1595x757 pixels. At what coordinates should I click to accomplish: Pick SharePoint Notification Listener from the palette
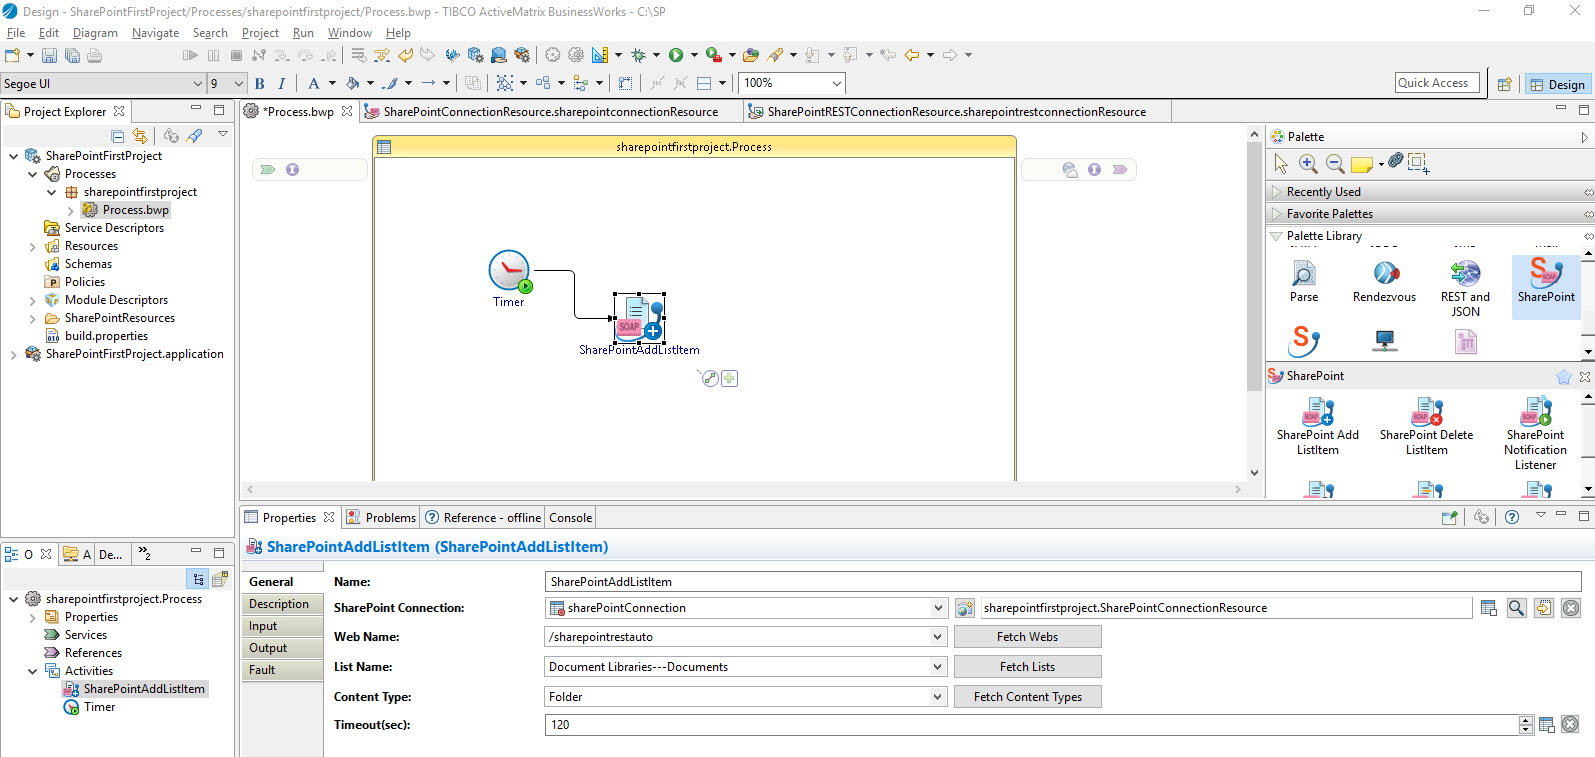tap(1535, 434)
